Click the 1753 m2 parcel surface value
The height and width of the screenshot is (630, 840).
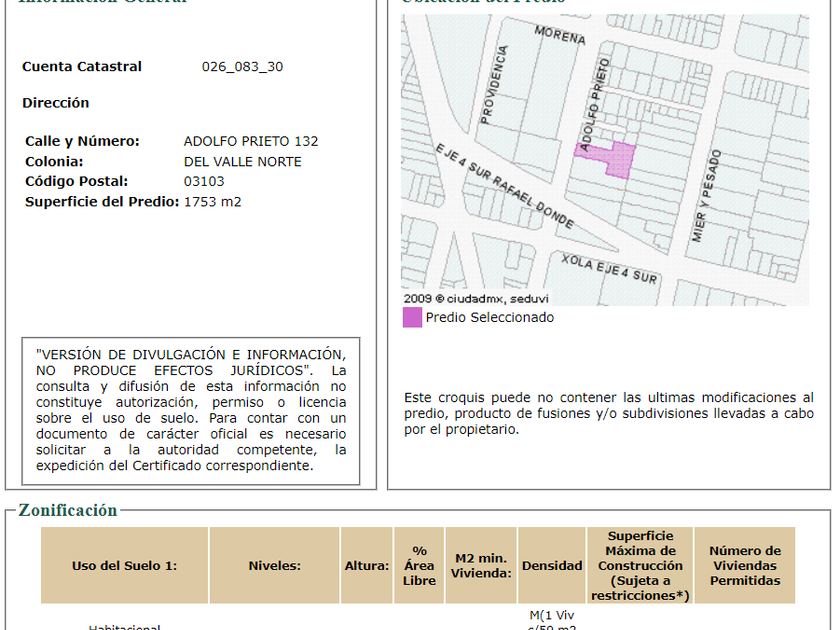point(212,201)
